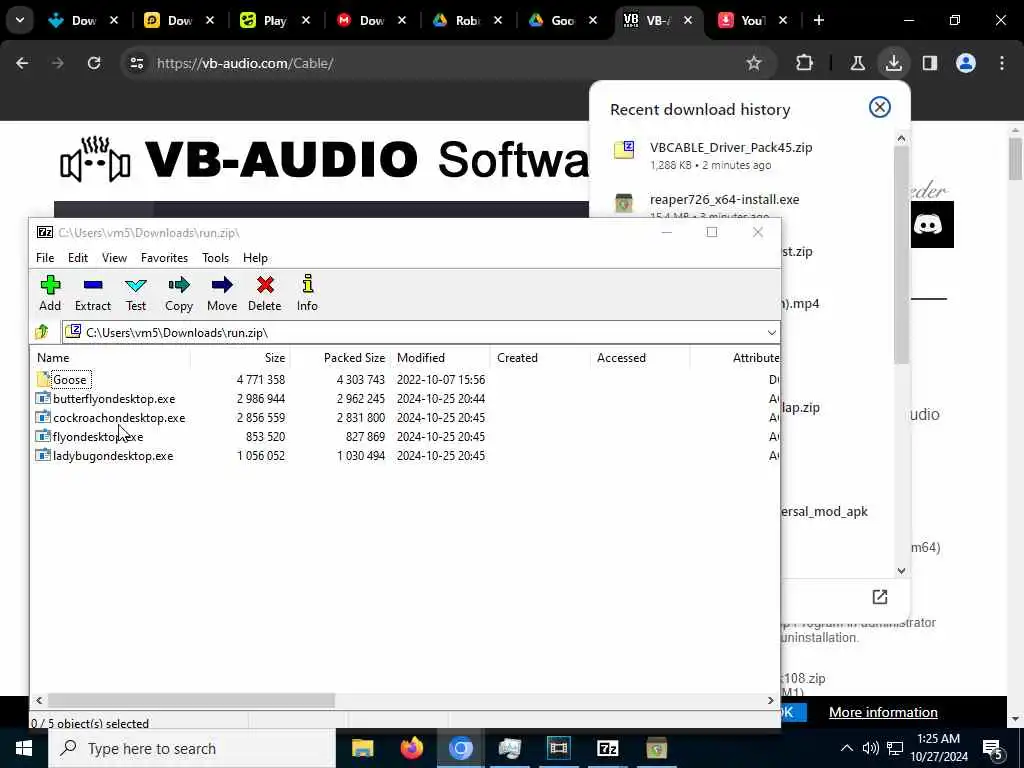Open Chrome three-dot menu
This screenshot has height=768, width=1024.
click(1002, 63)
